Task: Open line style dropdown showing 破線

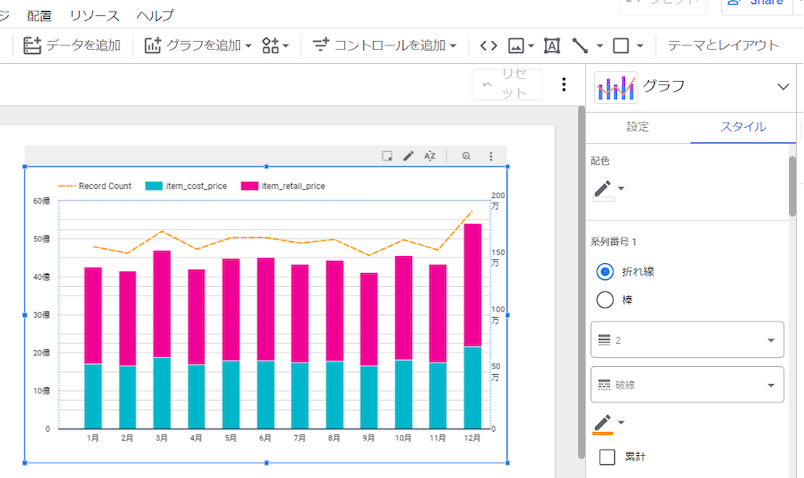Action: 687,385
